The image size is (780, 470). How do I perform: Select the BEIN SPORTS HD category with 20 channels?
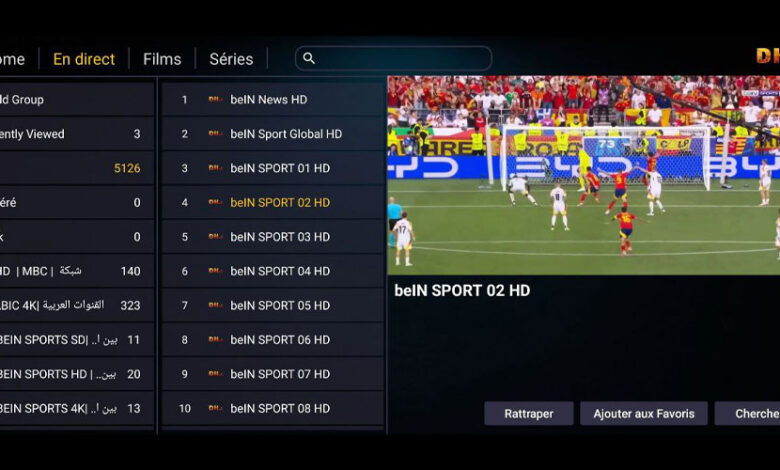76,374
